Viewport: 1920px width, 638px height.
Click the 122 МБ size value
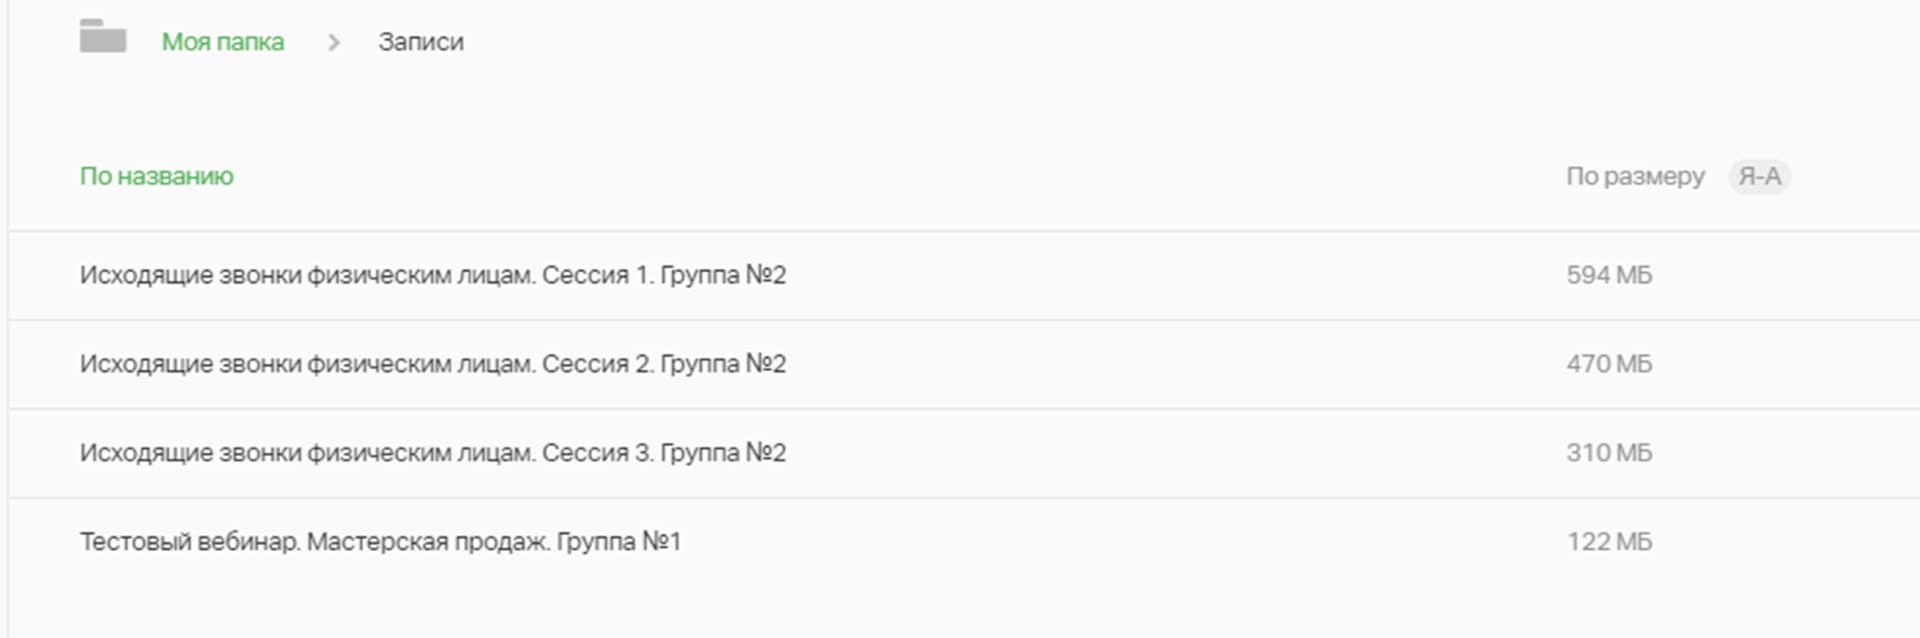coord(1609,542)
